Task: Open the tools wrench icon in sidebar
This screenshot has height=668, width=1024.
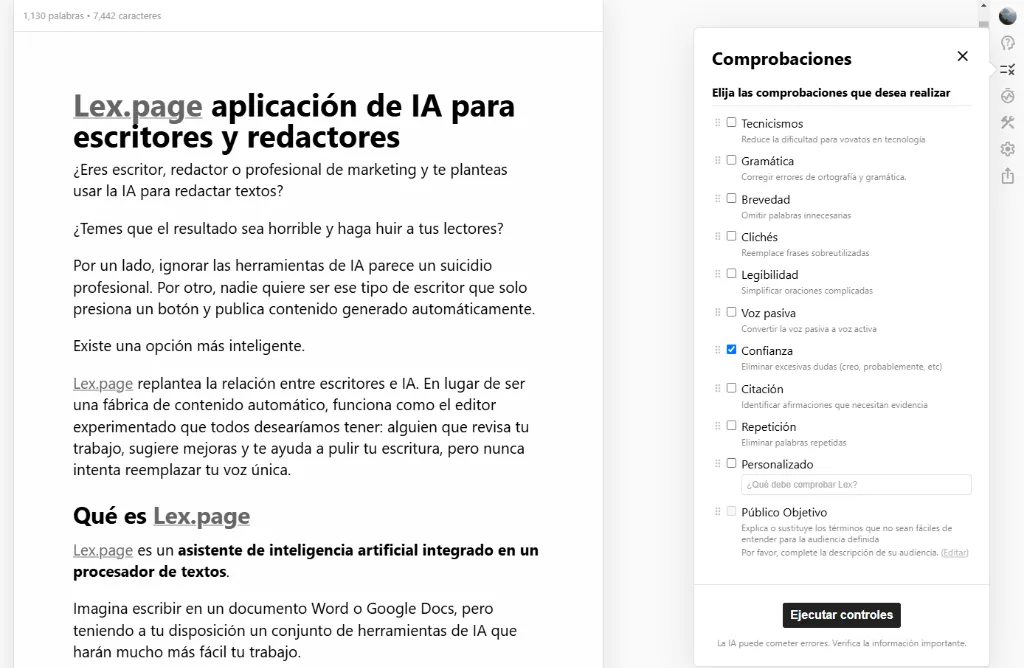Action: [x=1008, y=122]
